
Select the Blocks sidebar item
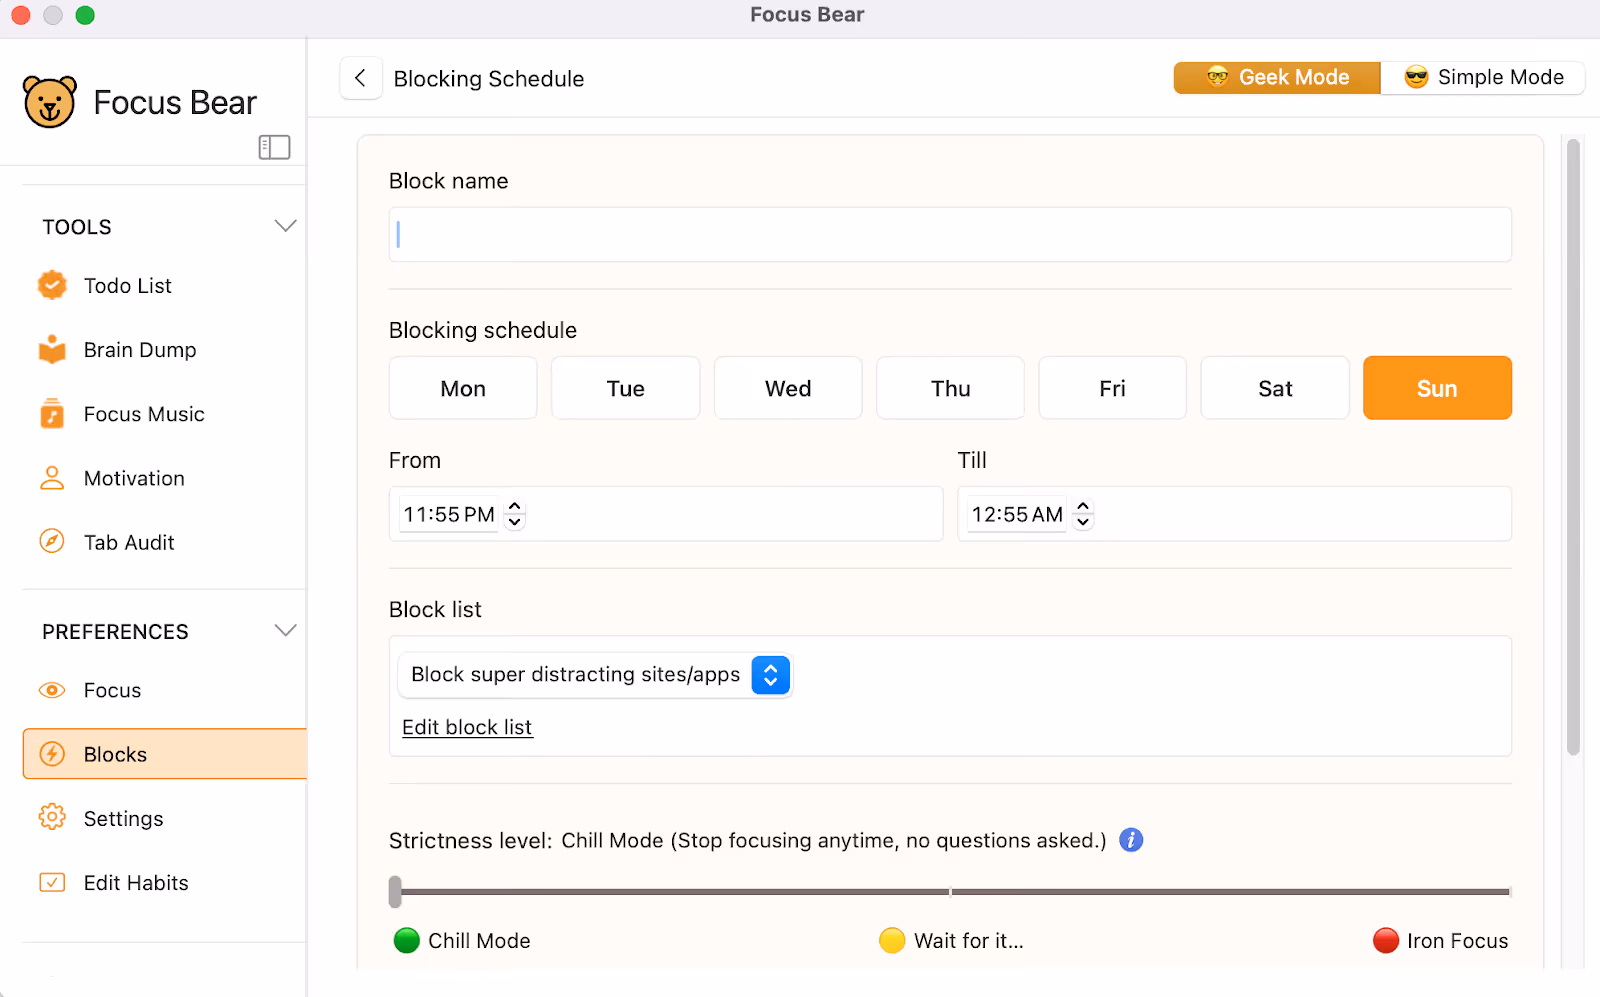[165, 754]
